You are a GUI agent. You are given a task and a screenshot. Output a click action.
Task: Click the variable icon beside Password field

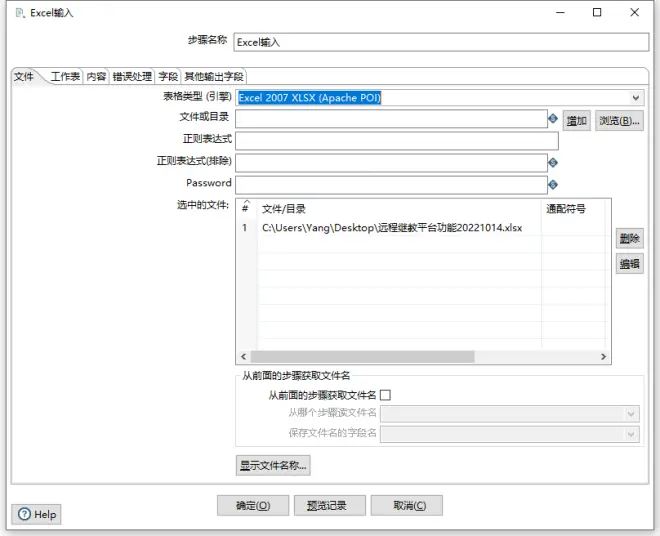tap(553, 184)
